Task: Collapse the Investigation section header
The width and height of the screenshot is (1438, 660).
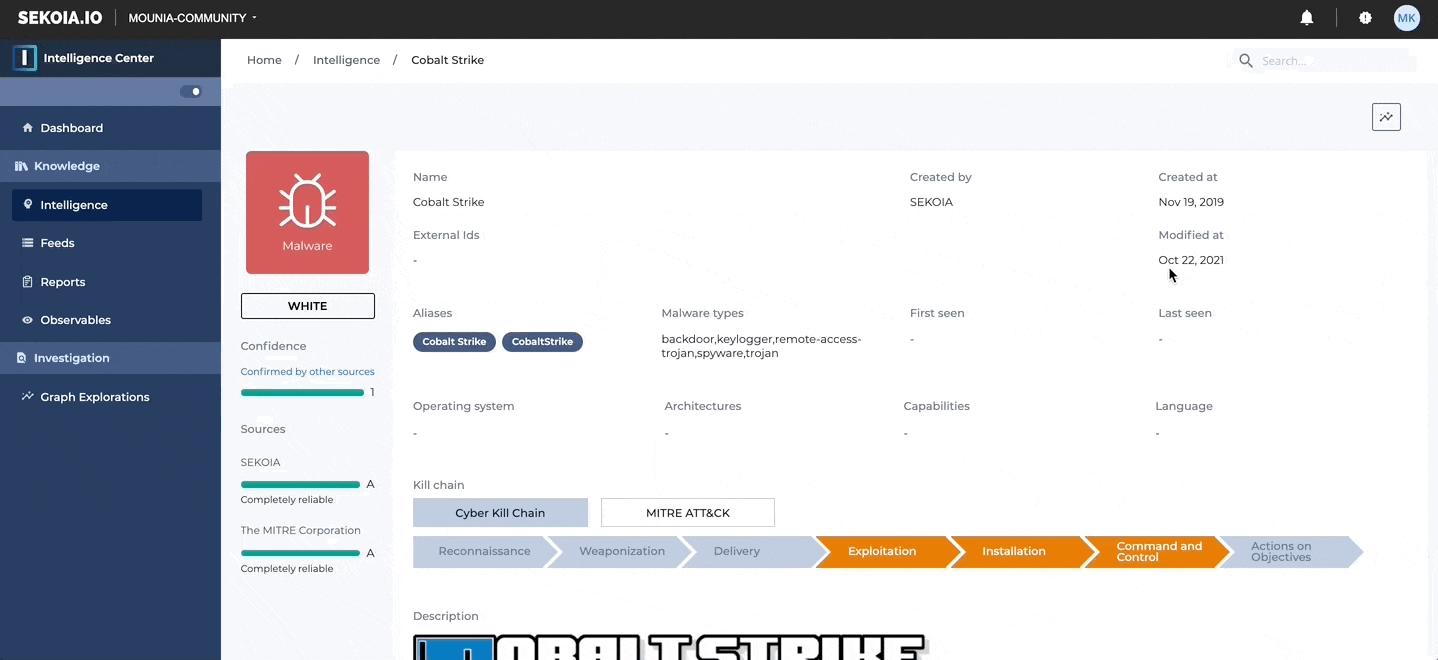Action: coord(110,358)
